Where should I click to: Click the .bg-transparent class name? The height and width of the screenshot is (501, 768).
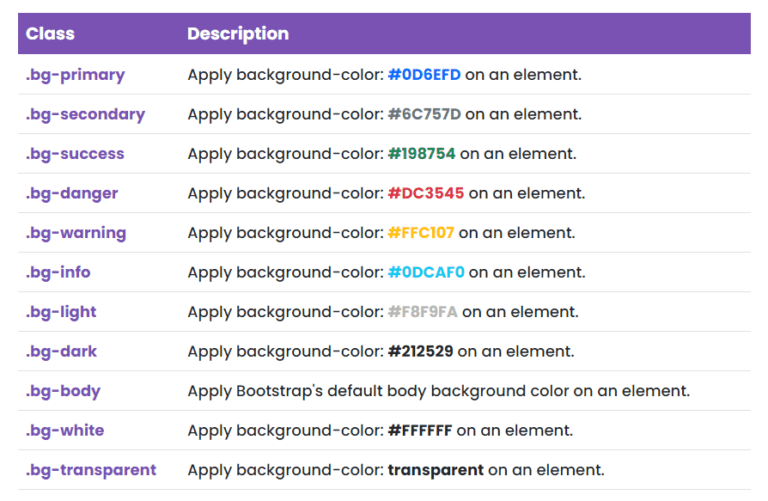click(x=91, y=470)
